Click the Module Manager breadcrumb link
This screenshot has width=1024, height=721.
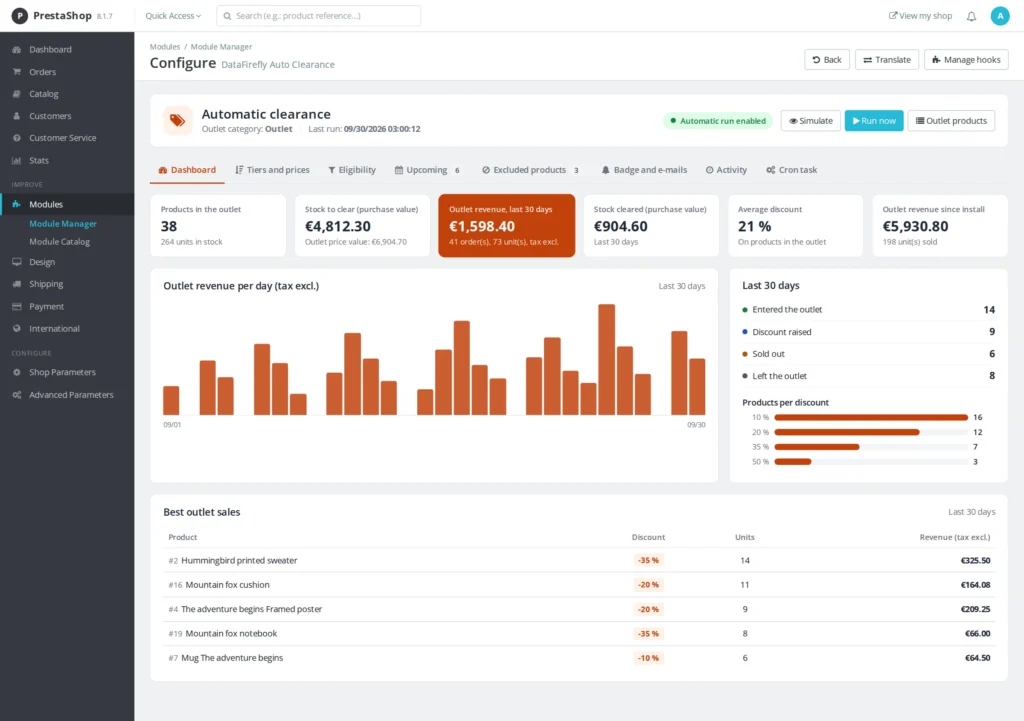pyautogui.click(x=221, y=46)
